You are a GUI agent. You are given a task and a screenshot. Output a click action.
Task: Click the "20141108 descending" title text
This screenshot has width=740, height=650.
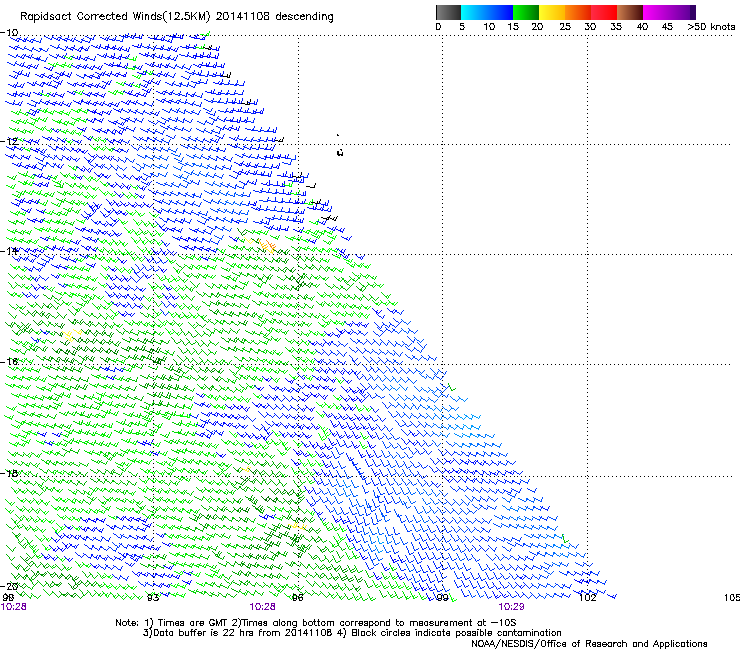[x=274, y=16]
